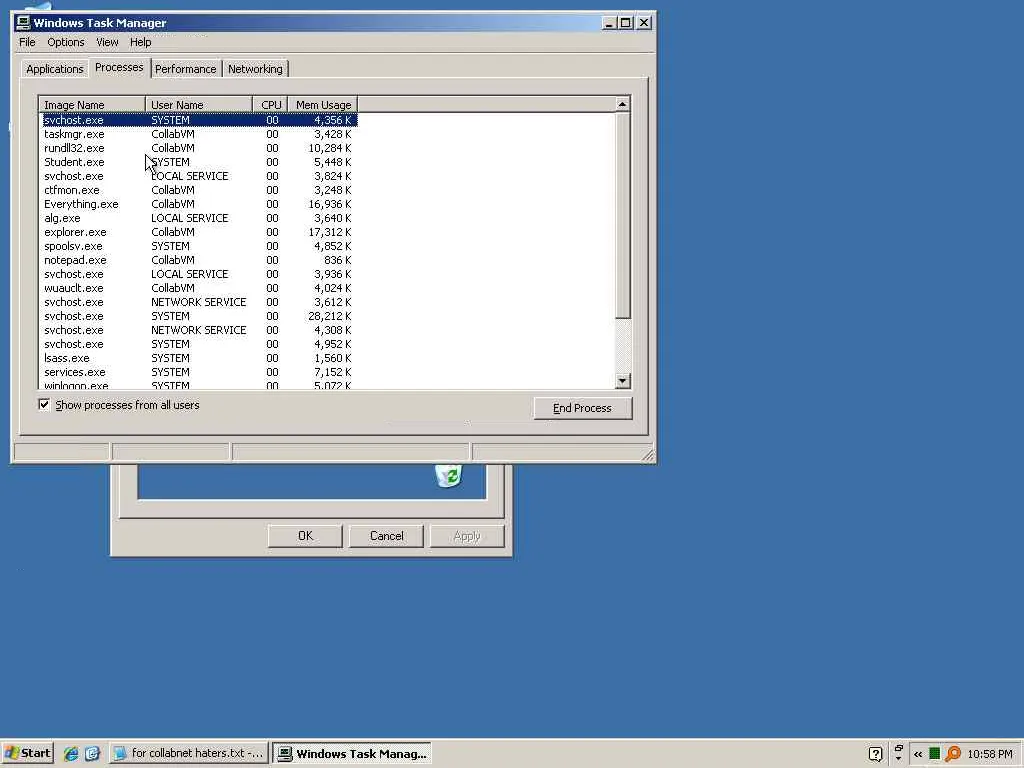Click the Windows Task Manager taskbar button

click(x=352, y=754)
